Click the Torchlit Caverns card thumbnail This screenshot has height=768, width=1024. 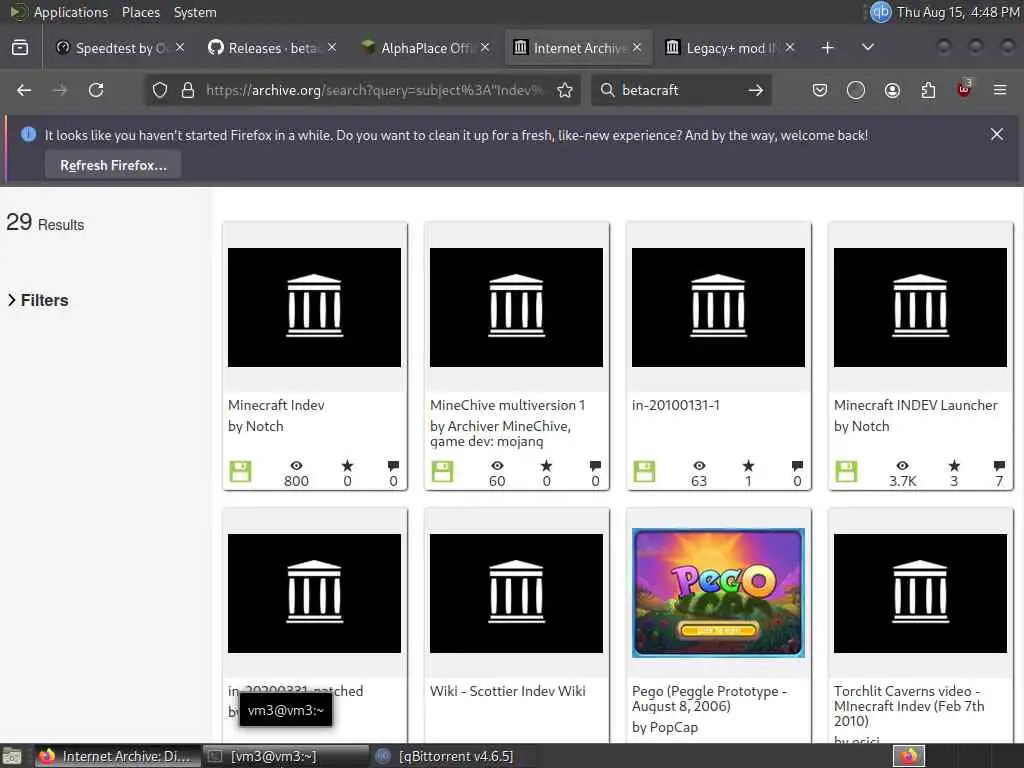(x=920, y=593)
